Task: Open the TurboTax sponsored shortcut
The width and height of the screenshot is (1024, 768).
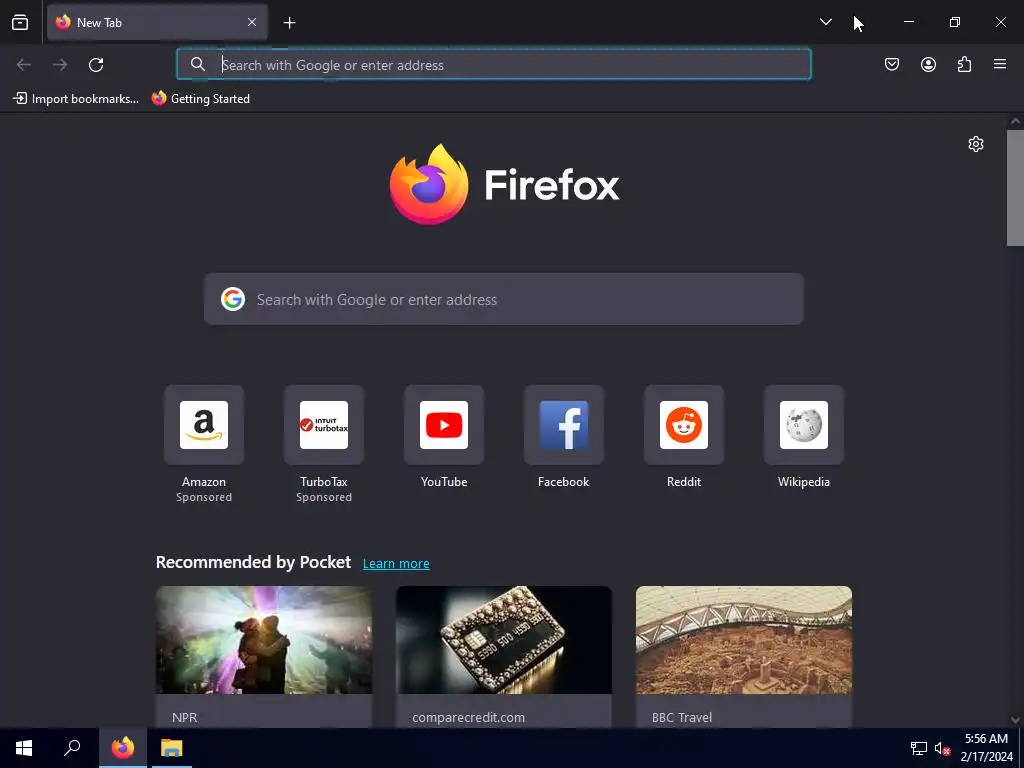Action: point(324,425)
